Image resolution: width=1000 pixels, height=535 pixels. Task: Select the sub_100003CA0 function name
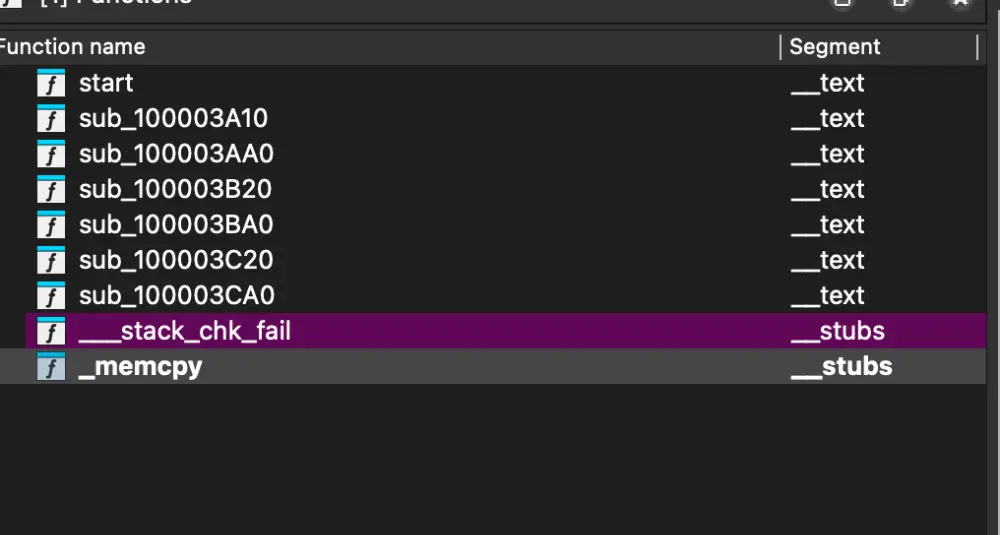tap(176, 296)
